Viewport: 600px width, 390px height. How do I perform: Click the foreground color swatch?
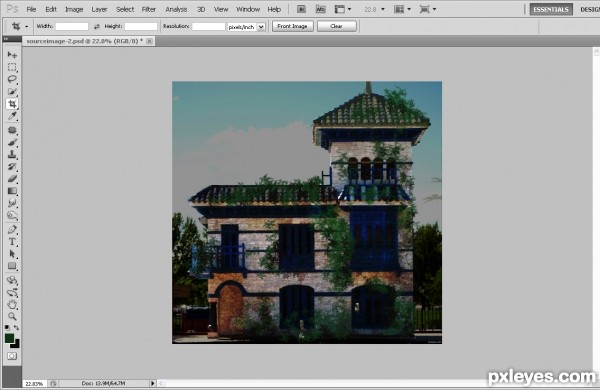[9, 338]
